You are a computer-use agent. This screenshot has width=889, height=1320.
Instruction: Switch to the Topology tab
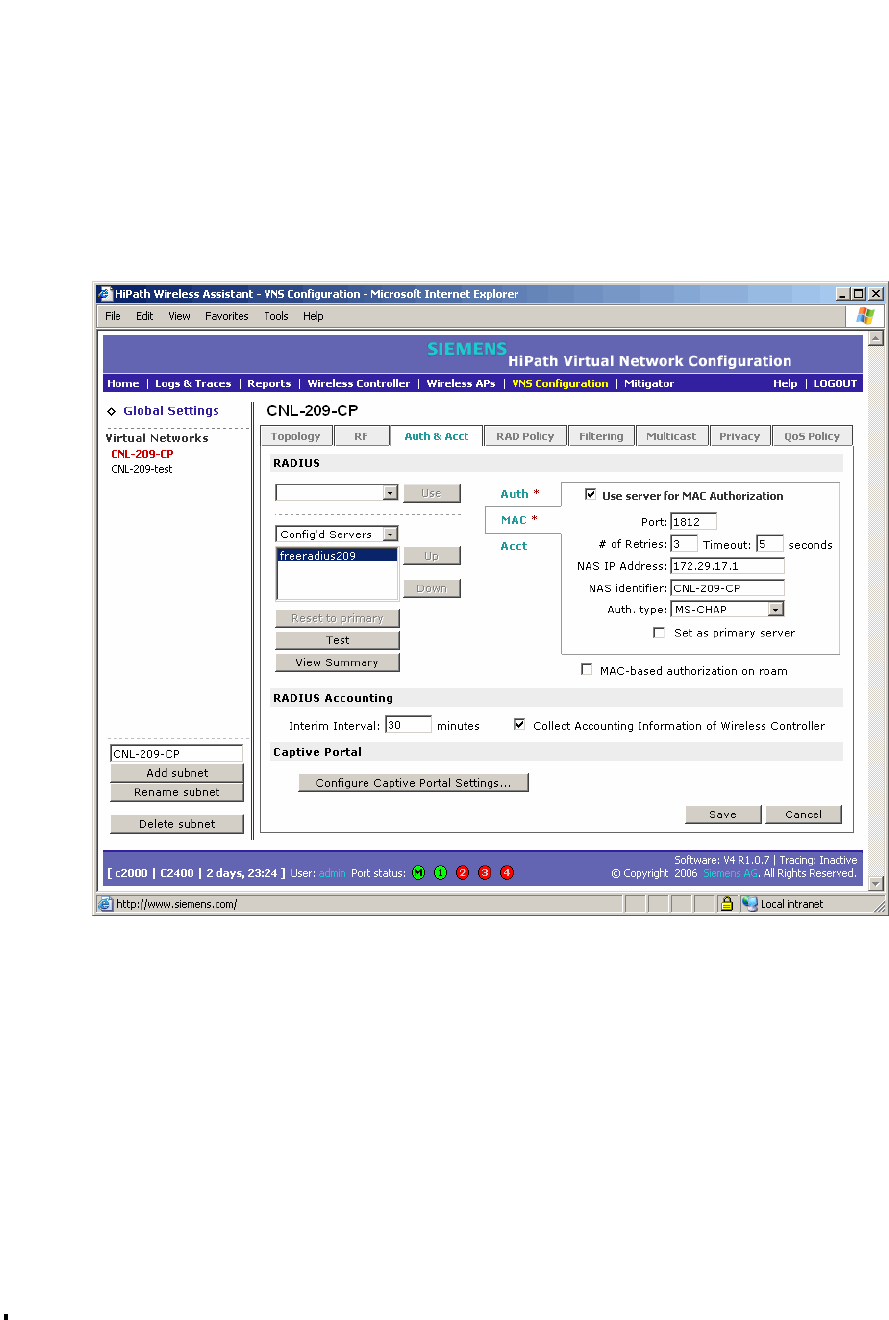tap(296, 436)
